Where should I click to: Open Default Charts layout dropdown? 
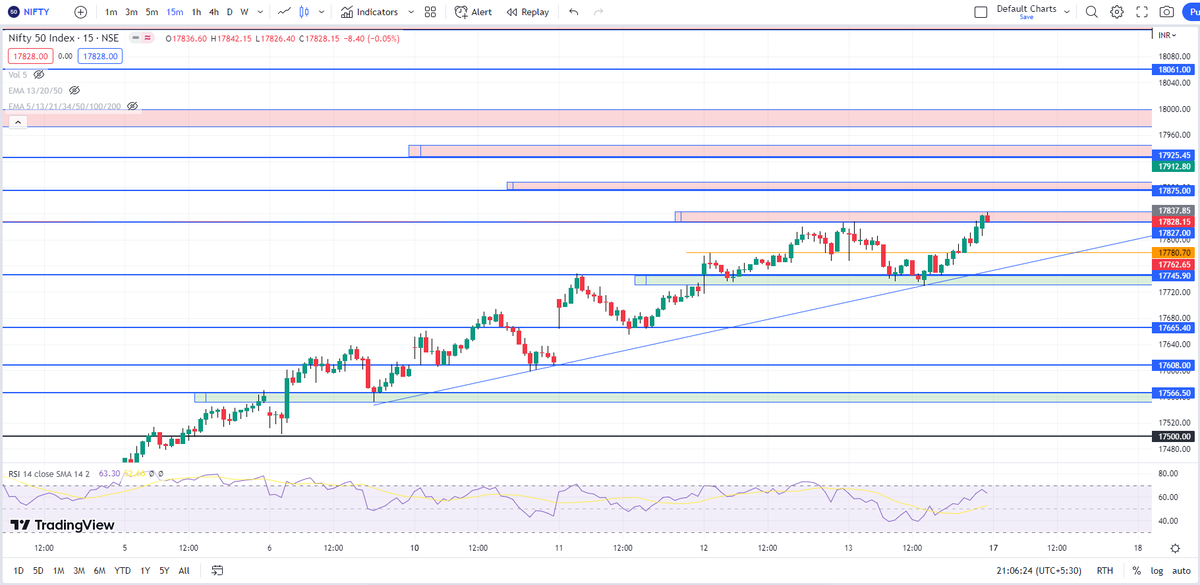click(x=1067, y=12)
